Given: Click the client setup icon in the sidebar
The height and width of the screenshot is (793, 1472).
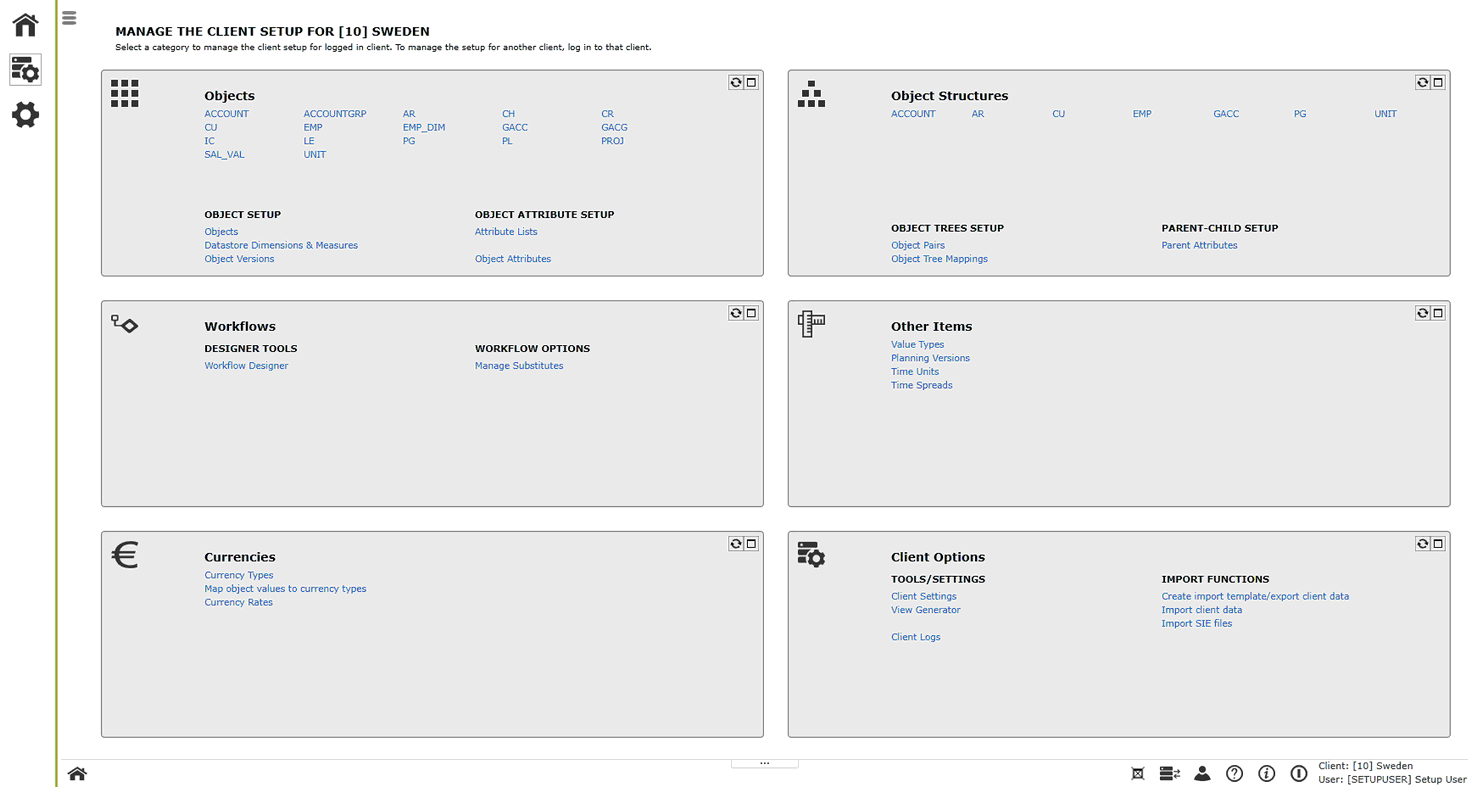Looking at the screenshot, I should click(24, 69).
